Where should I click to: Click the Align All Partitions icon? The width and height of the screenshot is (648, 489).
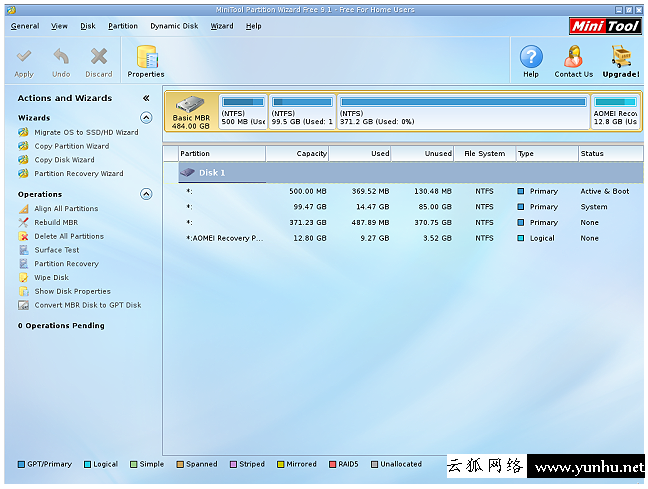(x=24, y=209)
